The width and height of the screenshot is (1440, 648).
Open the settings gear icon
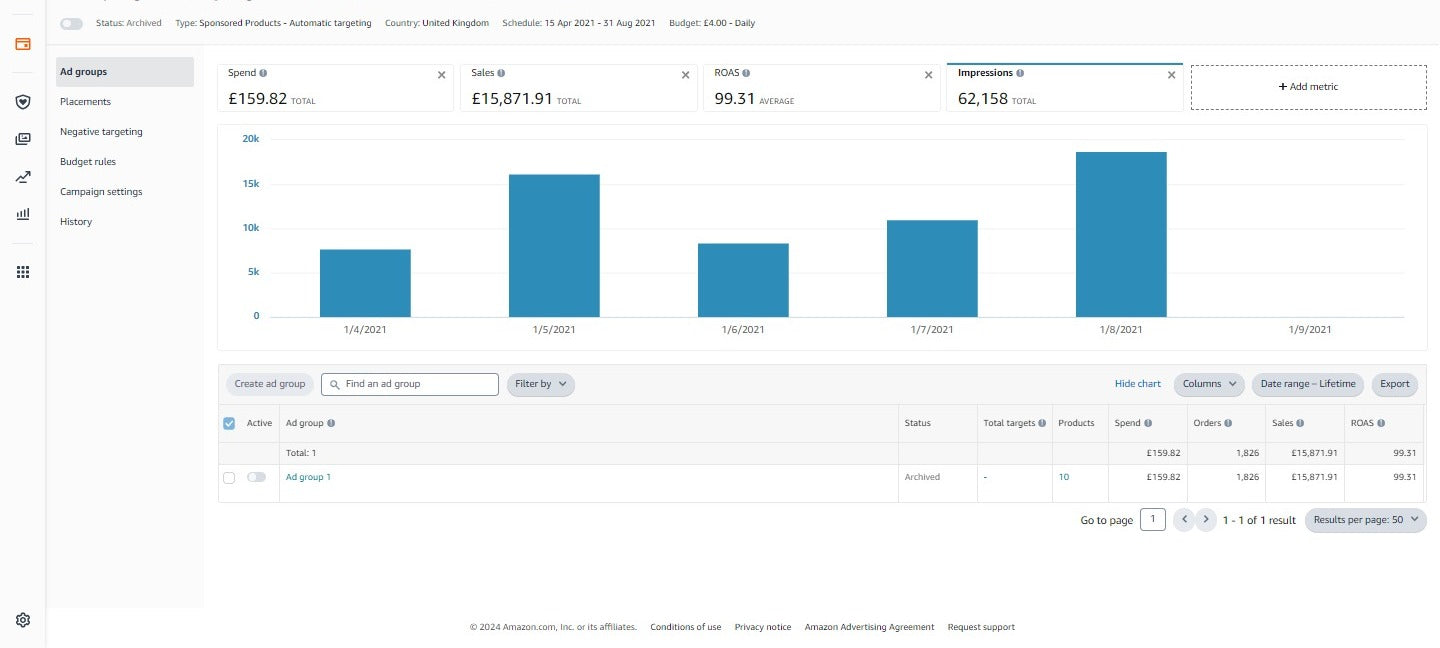click(22, 620)
